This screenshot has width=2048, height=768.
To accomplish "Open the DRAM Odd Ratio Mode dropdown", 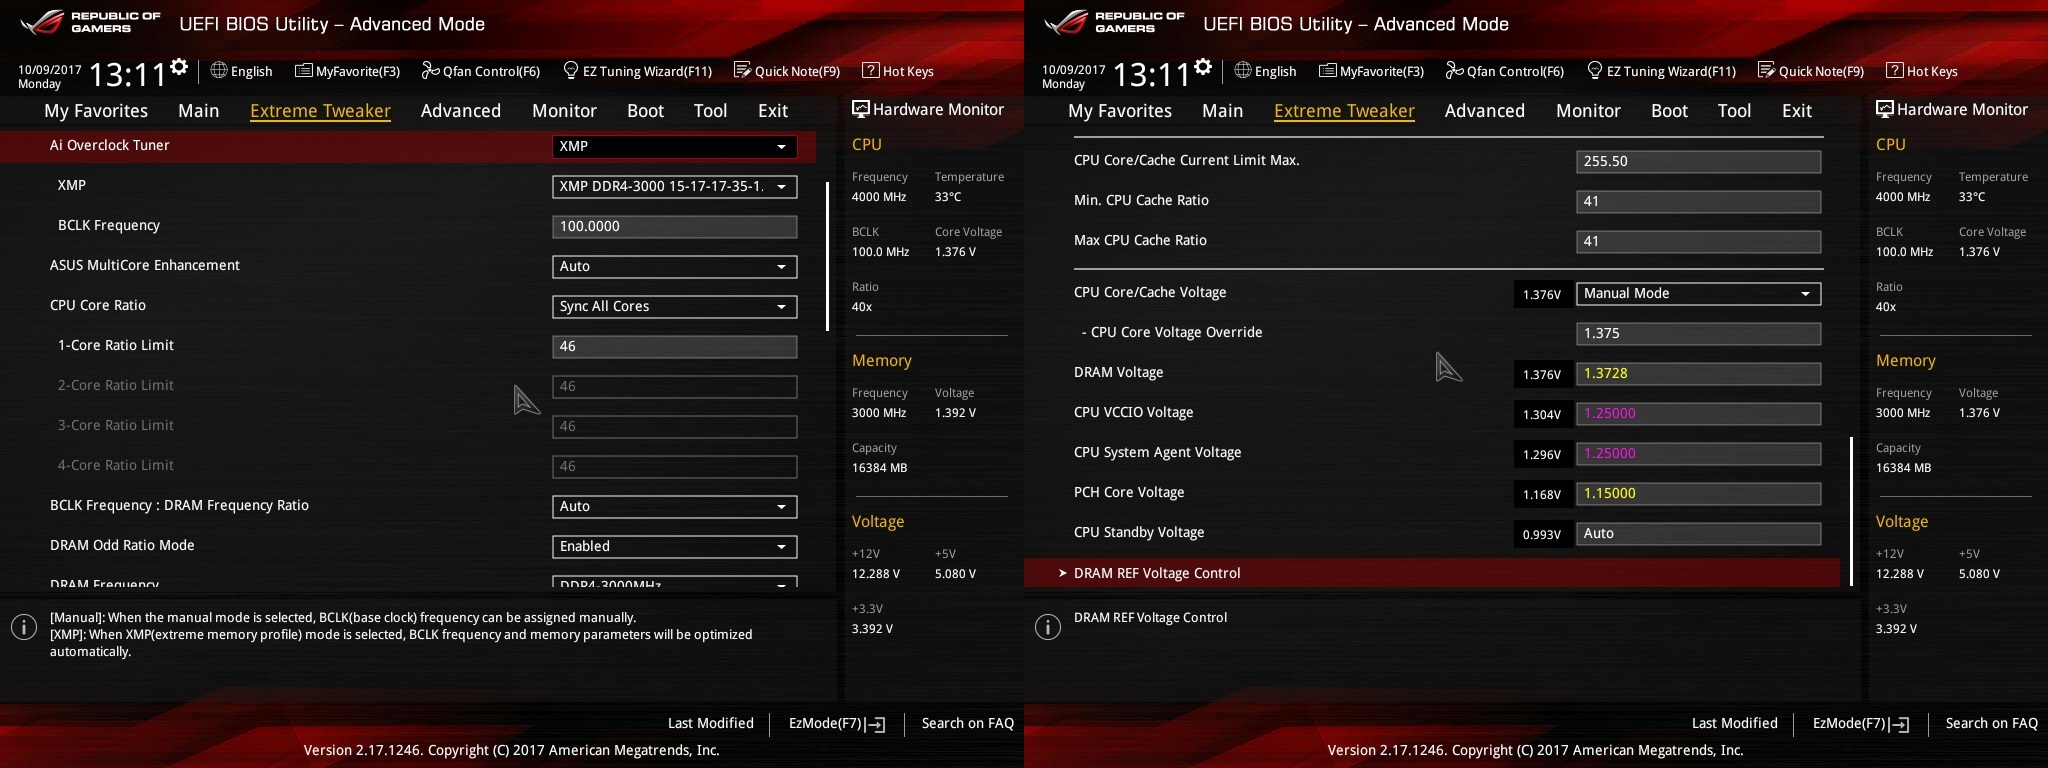I will tap(675, 546).
